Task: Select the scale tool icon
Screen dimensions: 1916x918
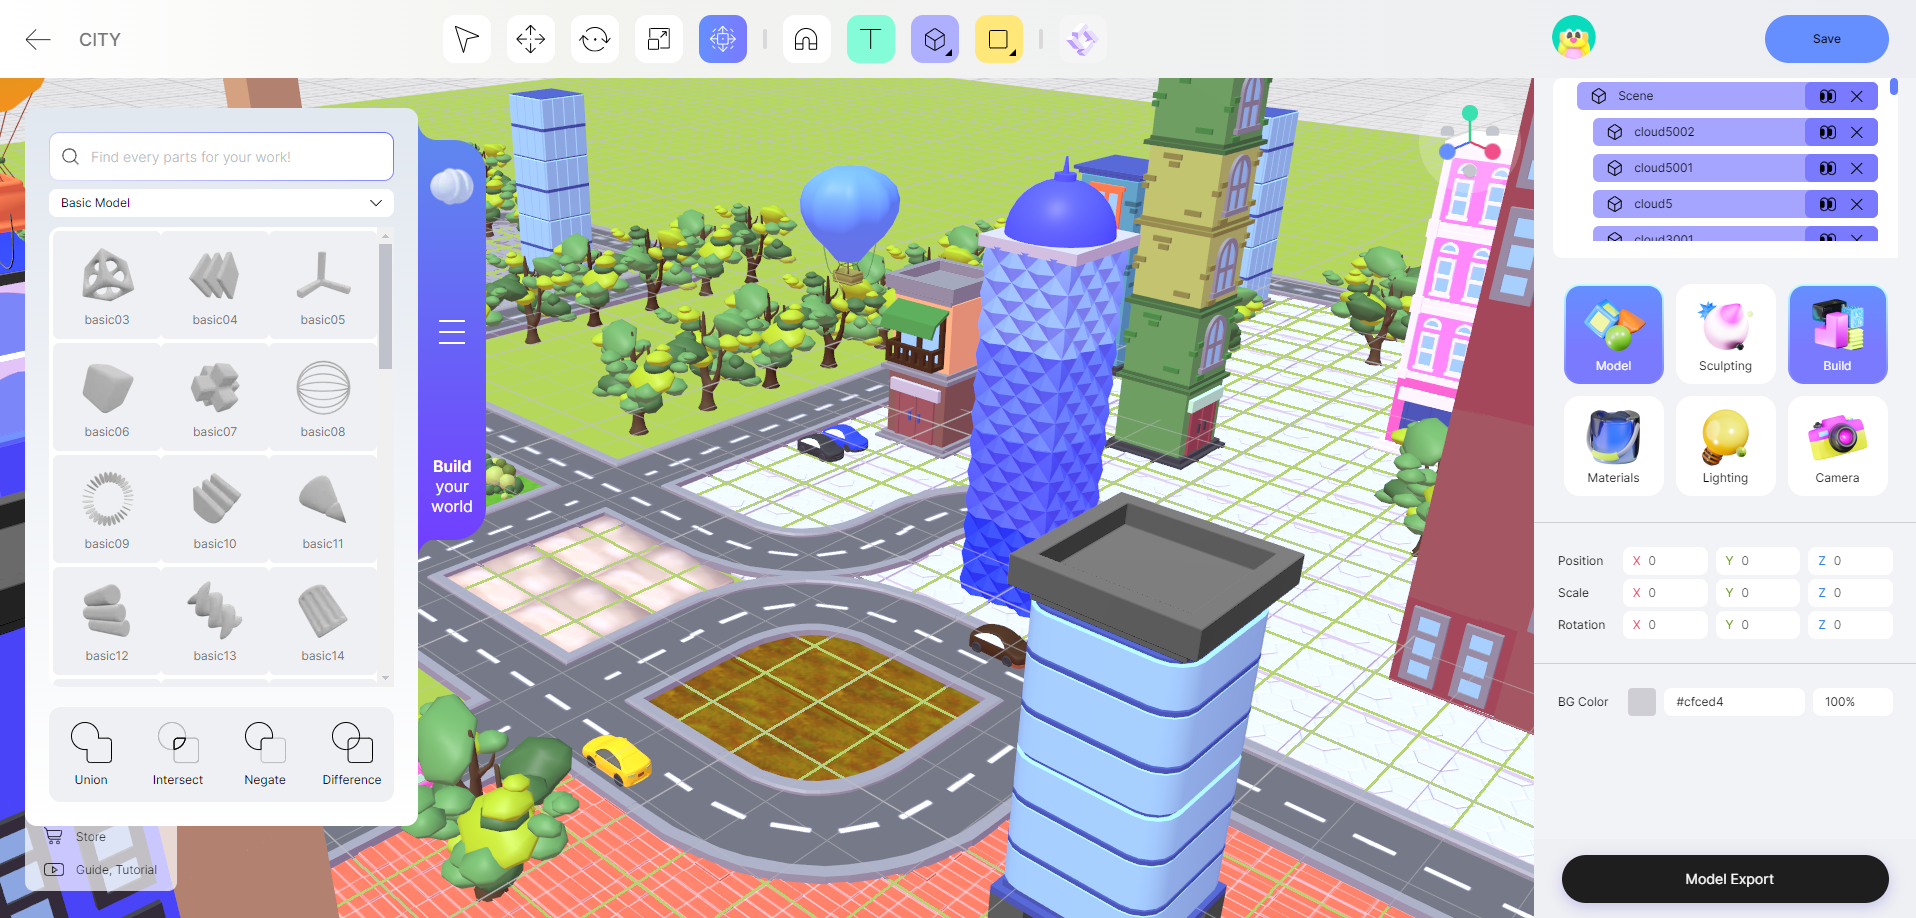Action: tap(658, 40)
